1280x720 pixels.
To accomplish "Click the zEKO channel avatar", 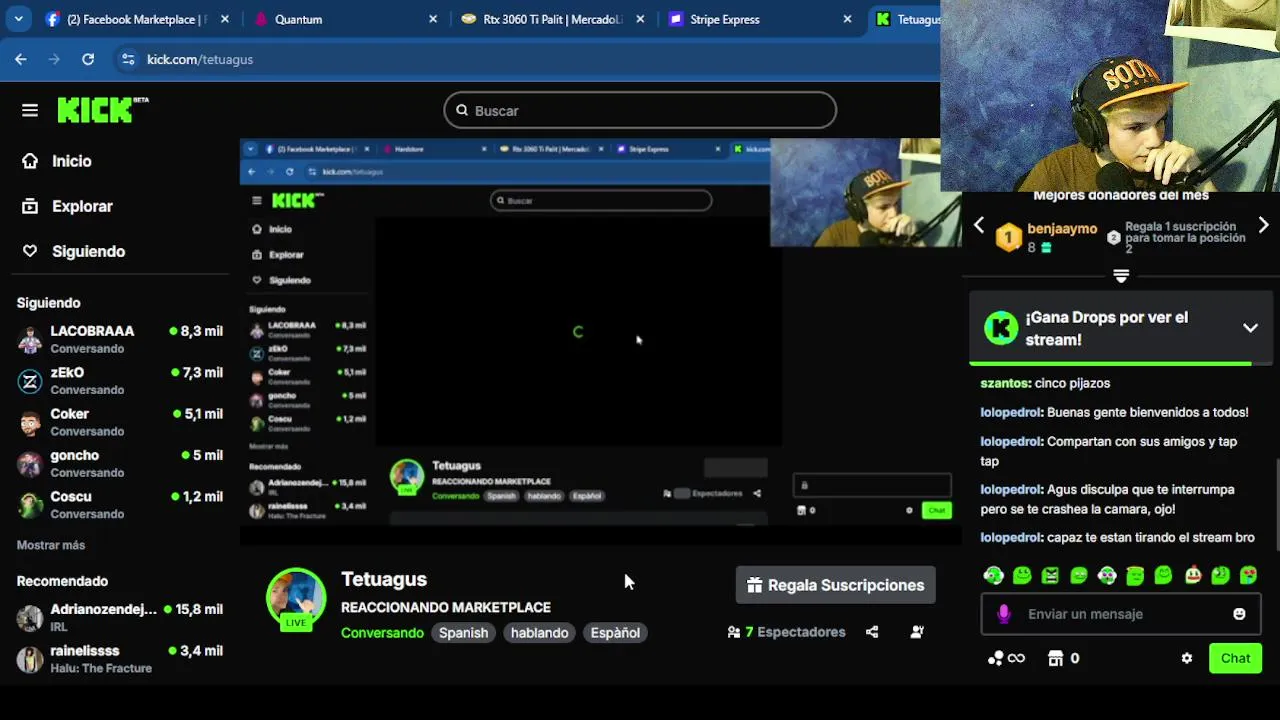I will click(31, 381).
